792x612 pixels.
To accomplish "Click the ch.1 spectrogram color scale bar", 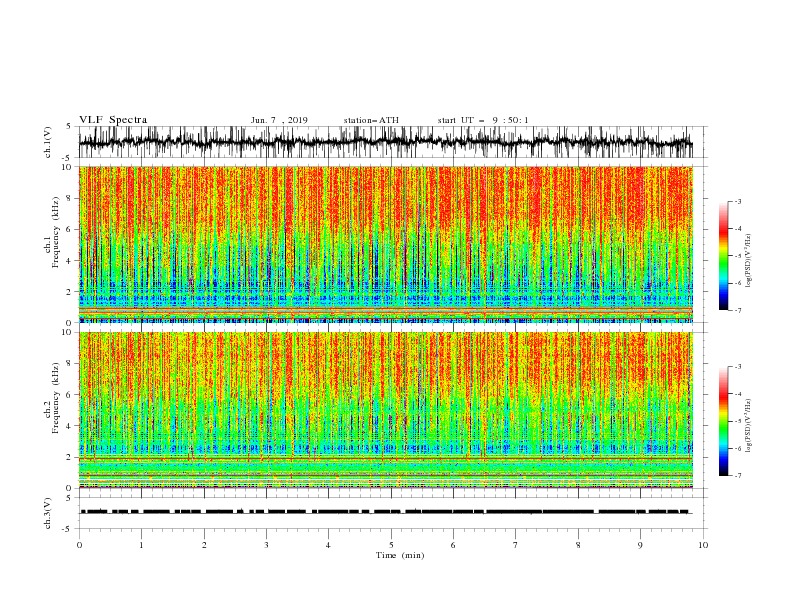I will pyautogui.click(x=723, y=256).
